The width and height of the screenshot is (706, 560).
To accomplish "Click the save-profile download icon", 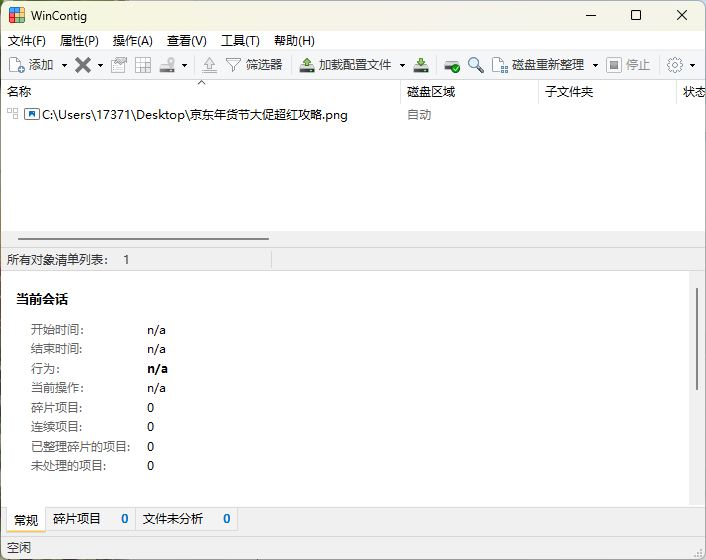I will pos(421,65).
